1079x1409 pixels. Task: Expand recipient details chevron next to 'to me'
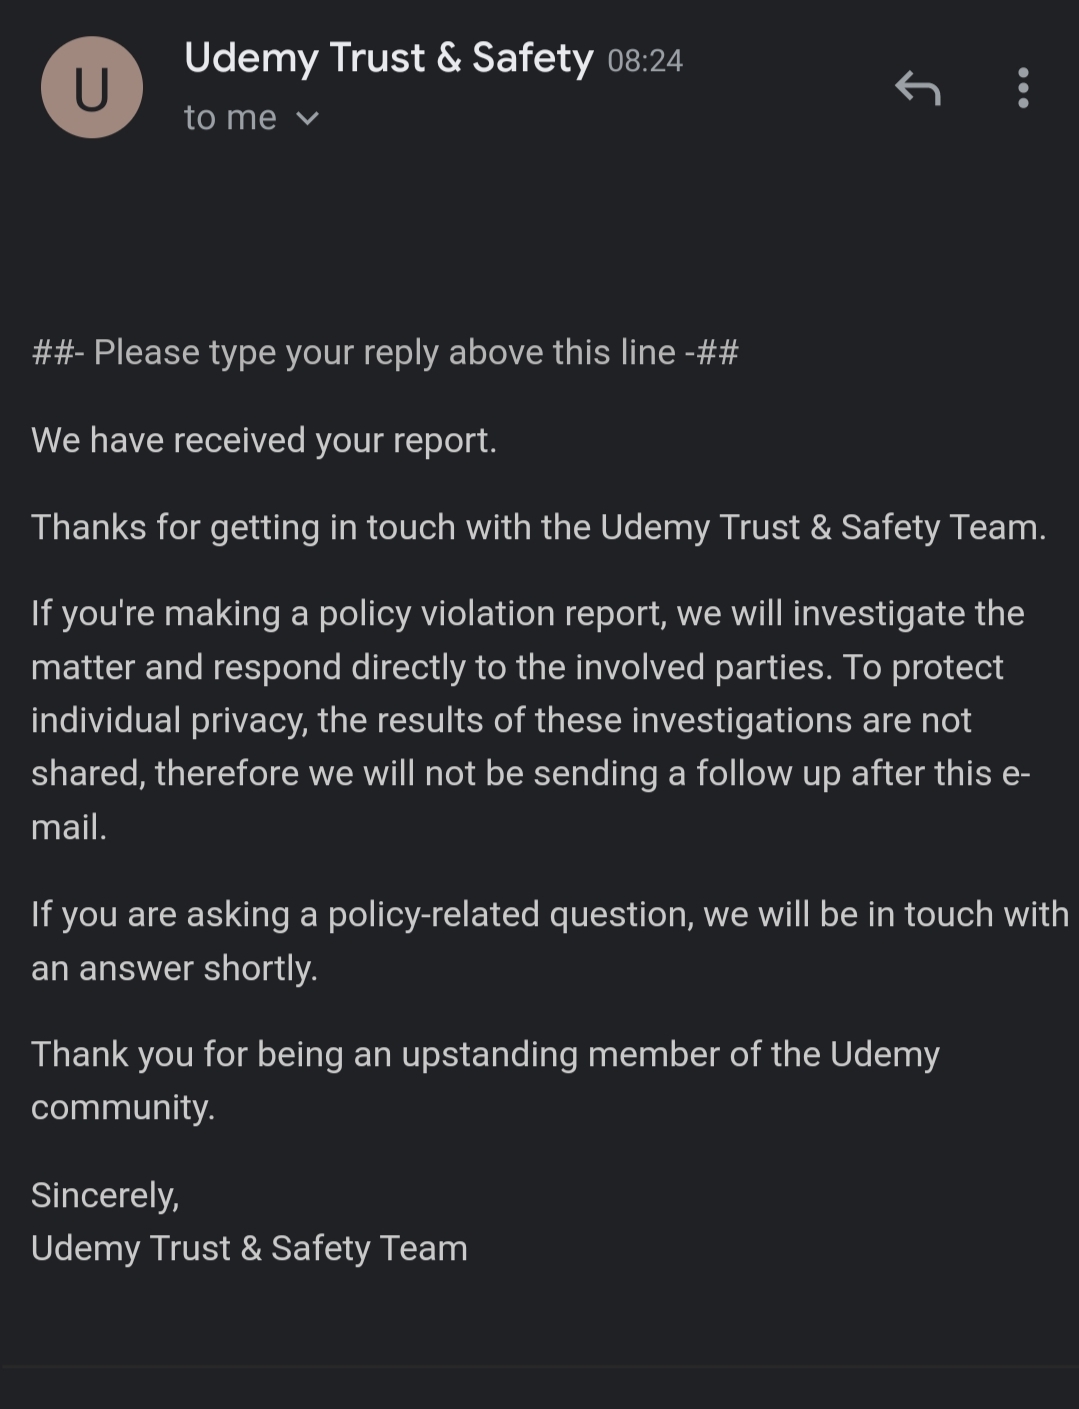(308, 119)
